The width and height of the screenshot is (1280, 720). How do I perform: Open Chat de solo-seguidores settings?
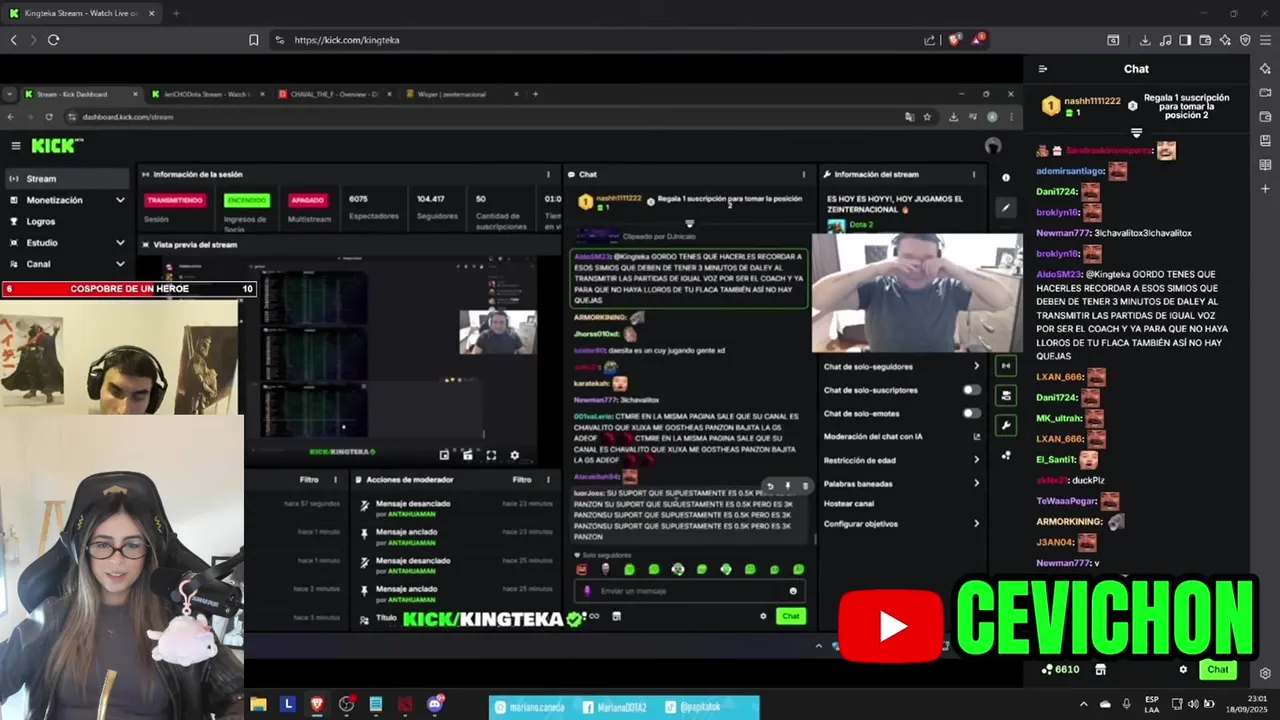pyautogui.click(x=902, y=366)
